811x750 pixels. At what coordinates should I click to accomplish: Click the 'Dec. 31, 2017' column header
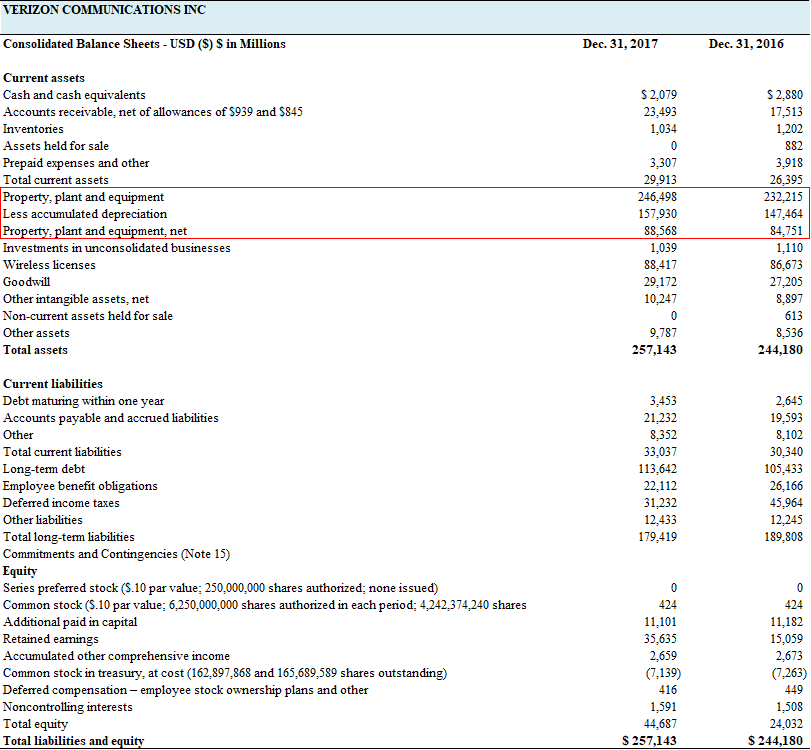pyautogui.click(x=620, y=44)
